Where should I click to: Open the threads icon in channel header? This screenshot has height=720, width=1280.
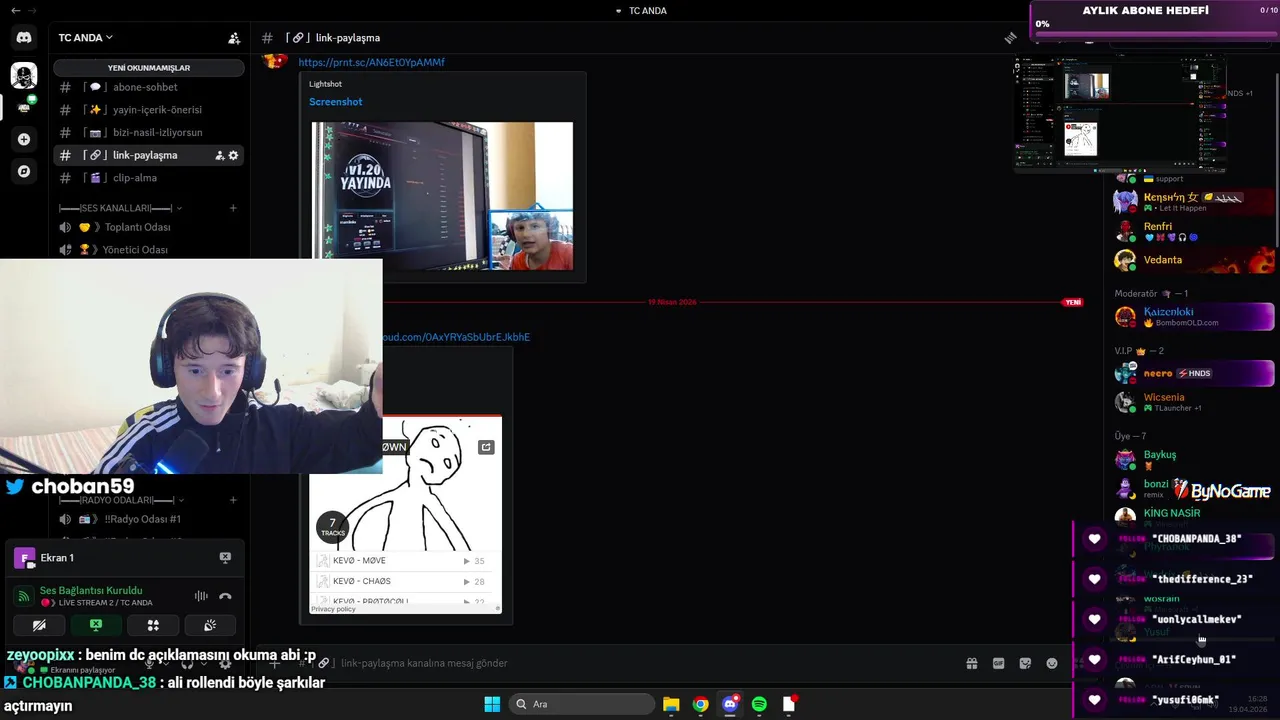coord(1011,38)
